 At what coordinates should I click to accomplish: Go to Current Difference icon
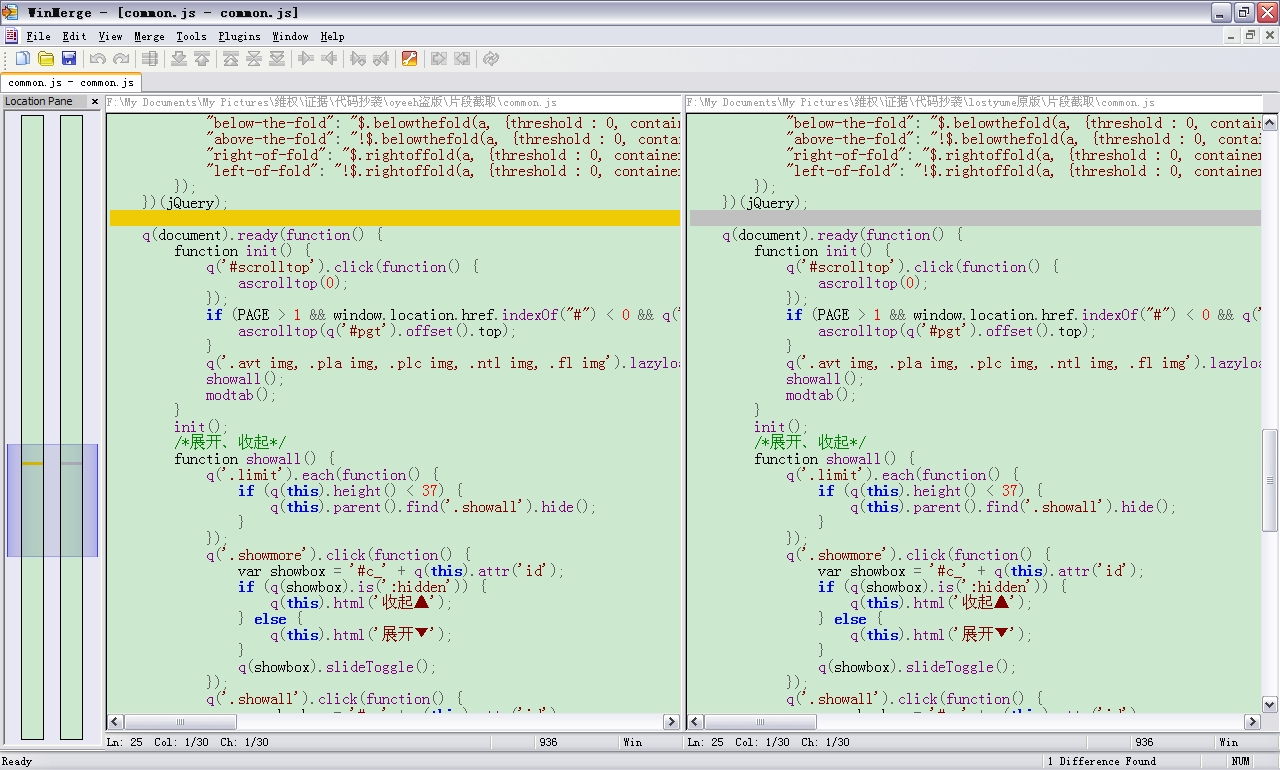point(254,59)
